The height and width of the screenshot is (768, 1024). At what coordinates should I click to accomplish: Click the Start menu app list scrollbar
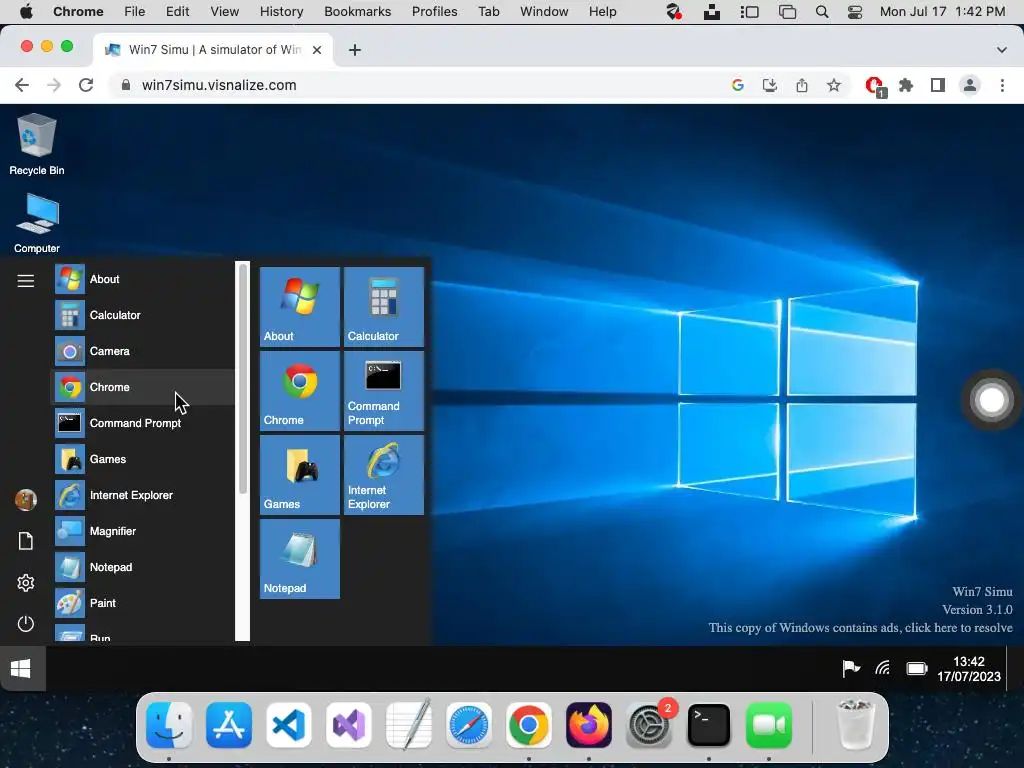pos(242,379)
